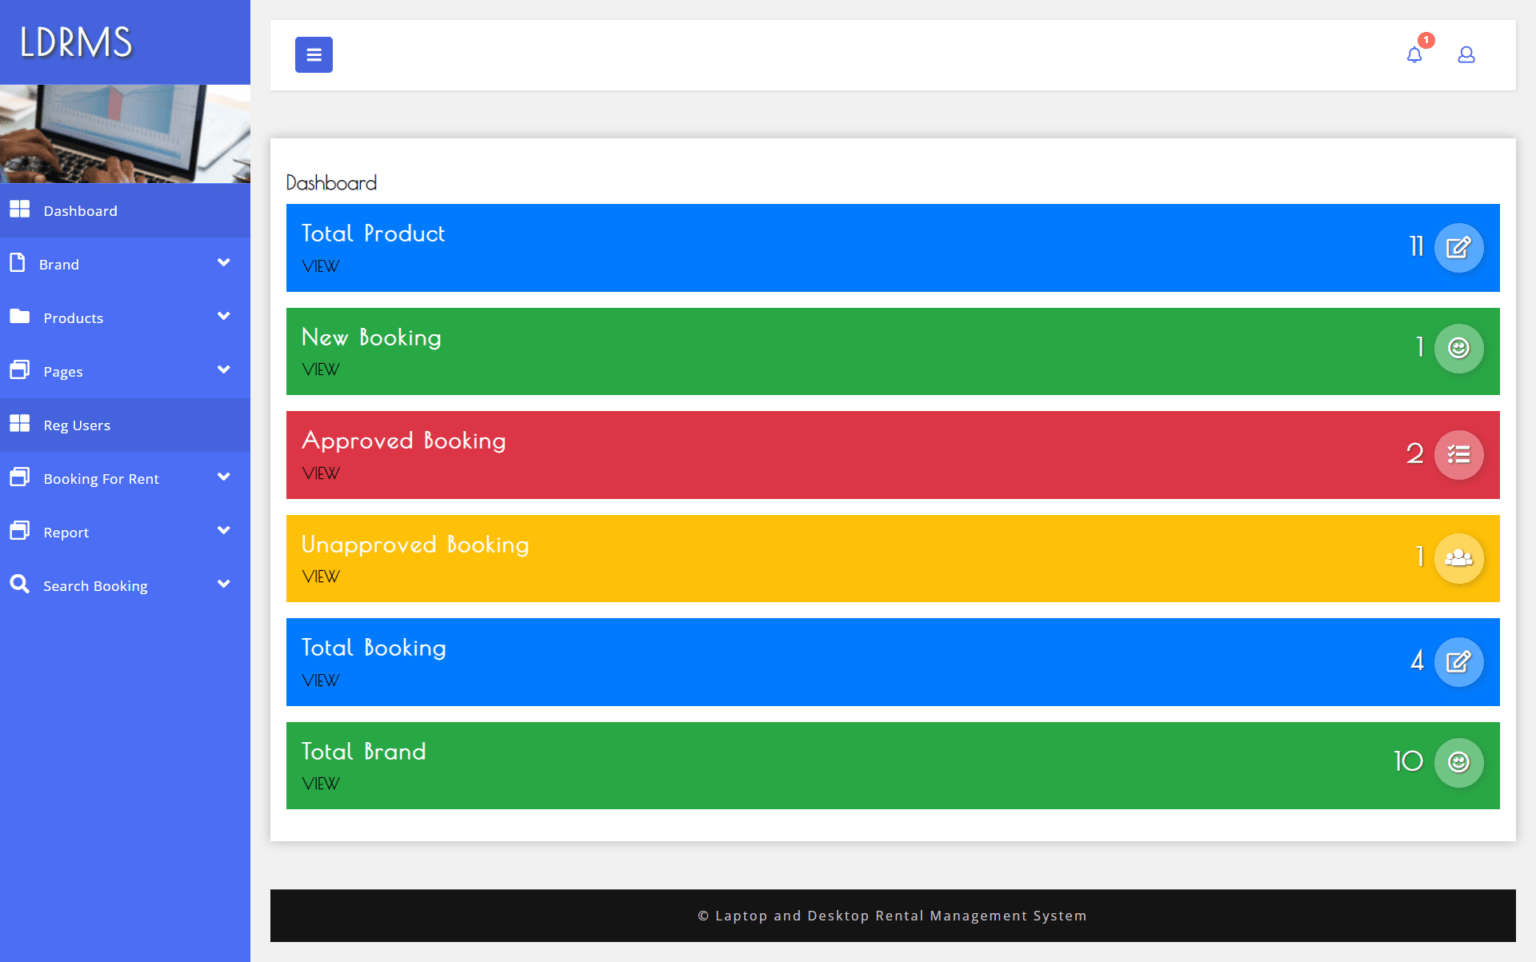Viewport: 1536px width, 962px height.
Task: Go to Dashboard in the sidebar
Action: [80, 211]
